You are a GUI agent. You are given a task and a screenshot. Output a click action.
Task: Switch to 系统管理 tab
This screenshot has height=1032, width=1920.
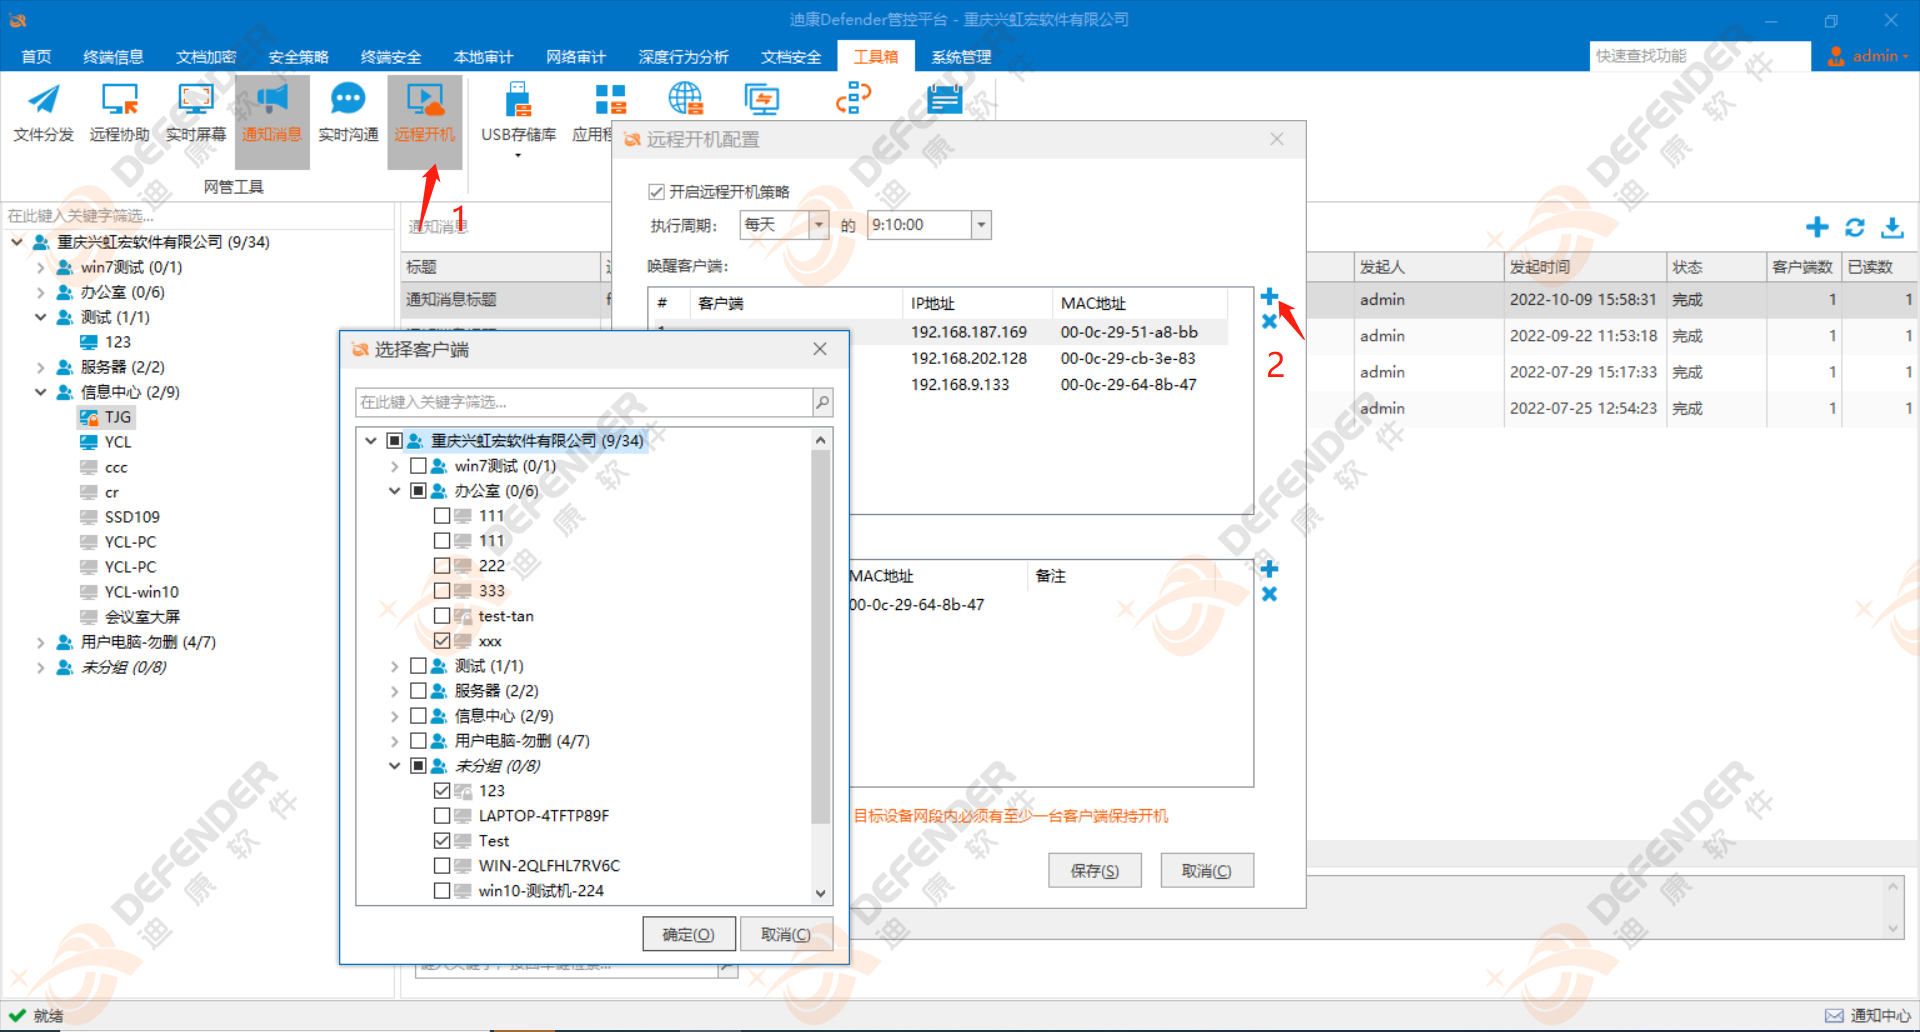(961, 57)
